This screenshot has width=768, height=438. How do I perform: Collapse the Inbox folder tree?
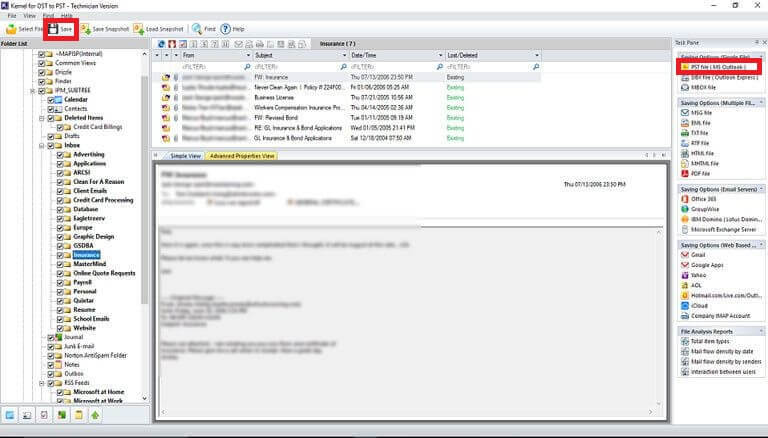coord(42,146)
